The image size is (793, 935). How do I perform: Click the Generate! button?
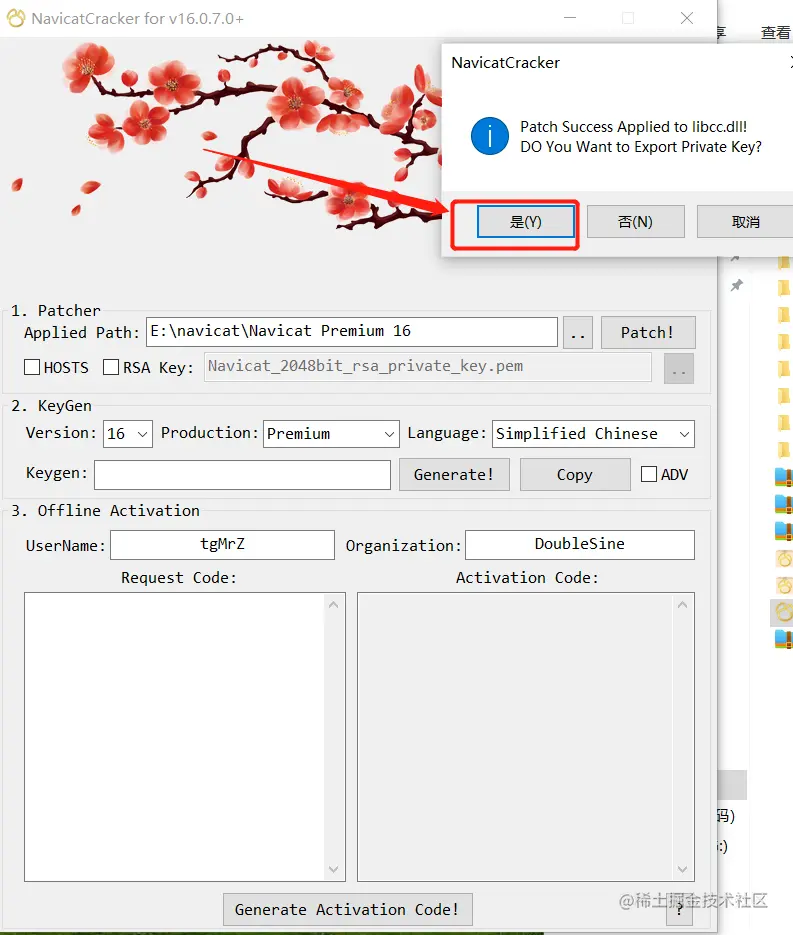pos(454,475)
